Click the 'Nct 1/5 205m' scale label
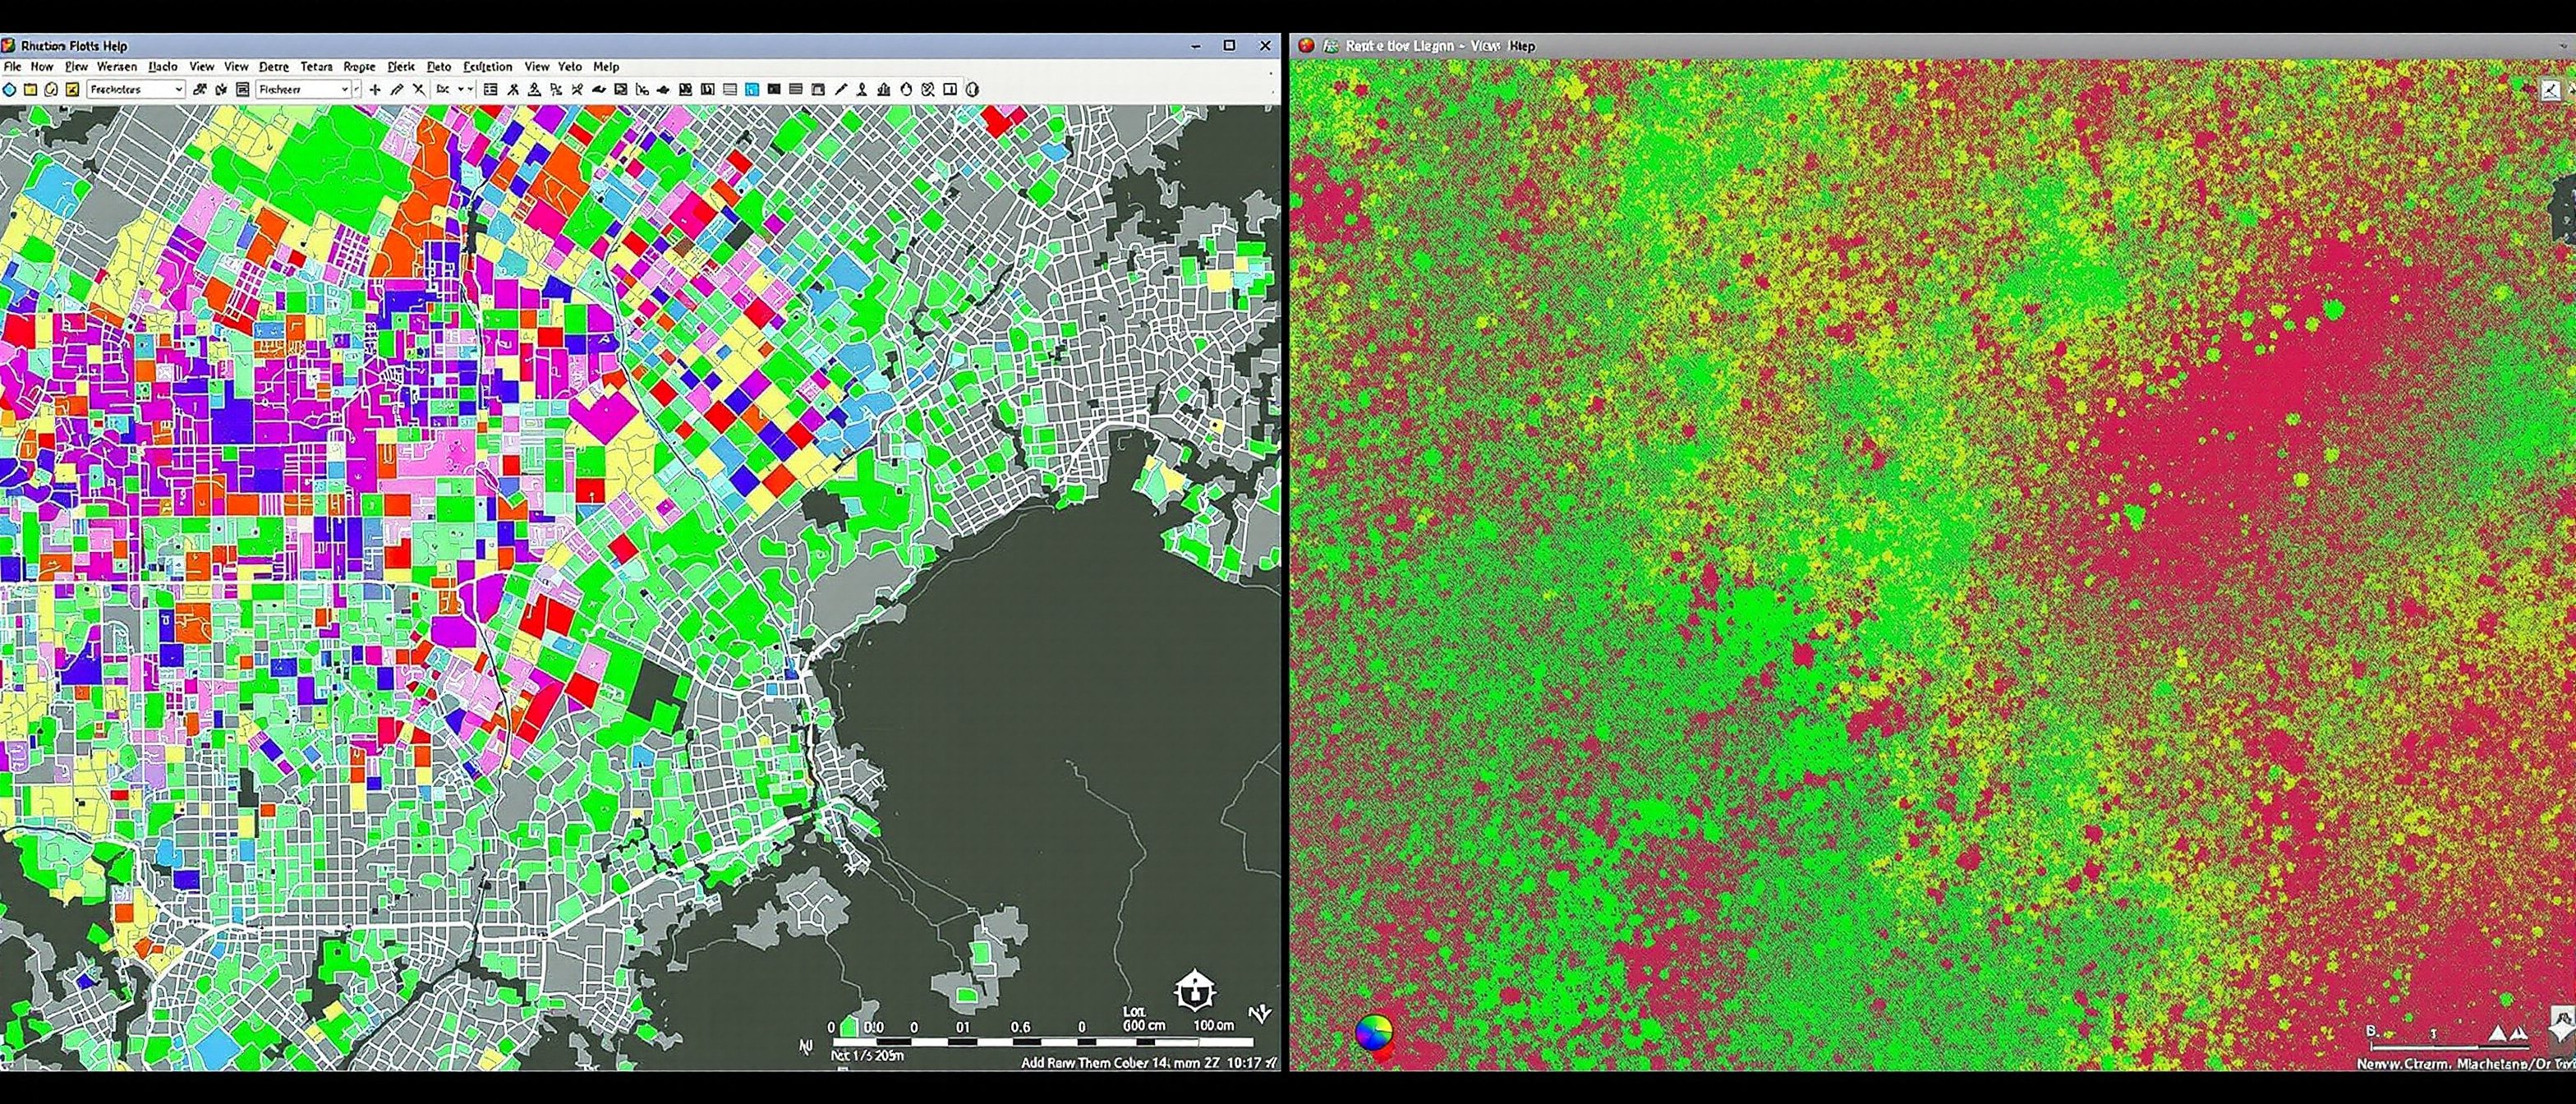The image size is (2576, 1104). click(x=867, y=1057)
